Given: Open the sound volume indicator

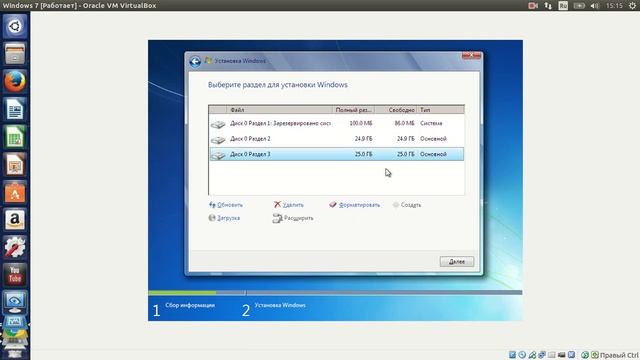Looking at the screenshot, I should point(595,6).
